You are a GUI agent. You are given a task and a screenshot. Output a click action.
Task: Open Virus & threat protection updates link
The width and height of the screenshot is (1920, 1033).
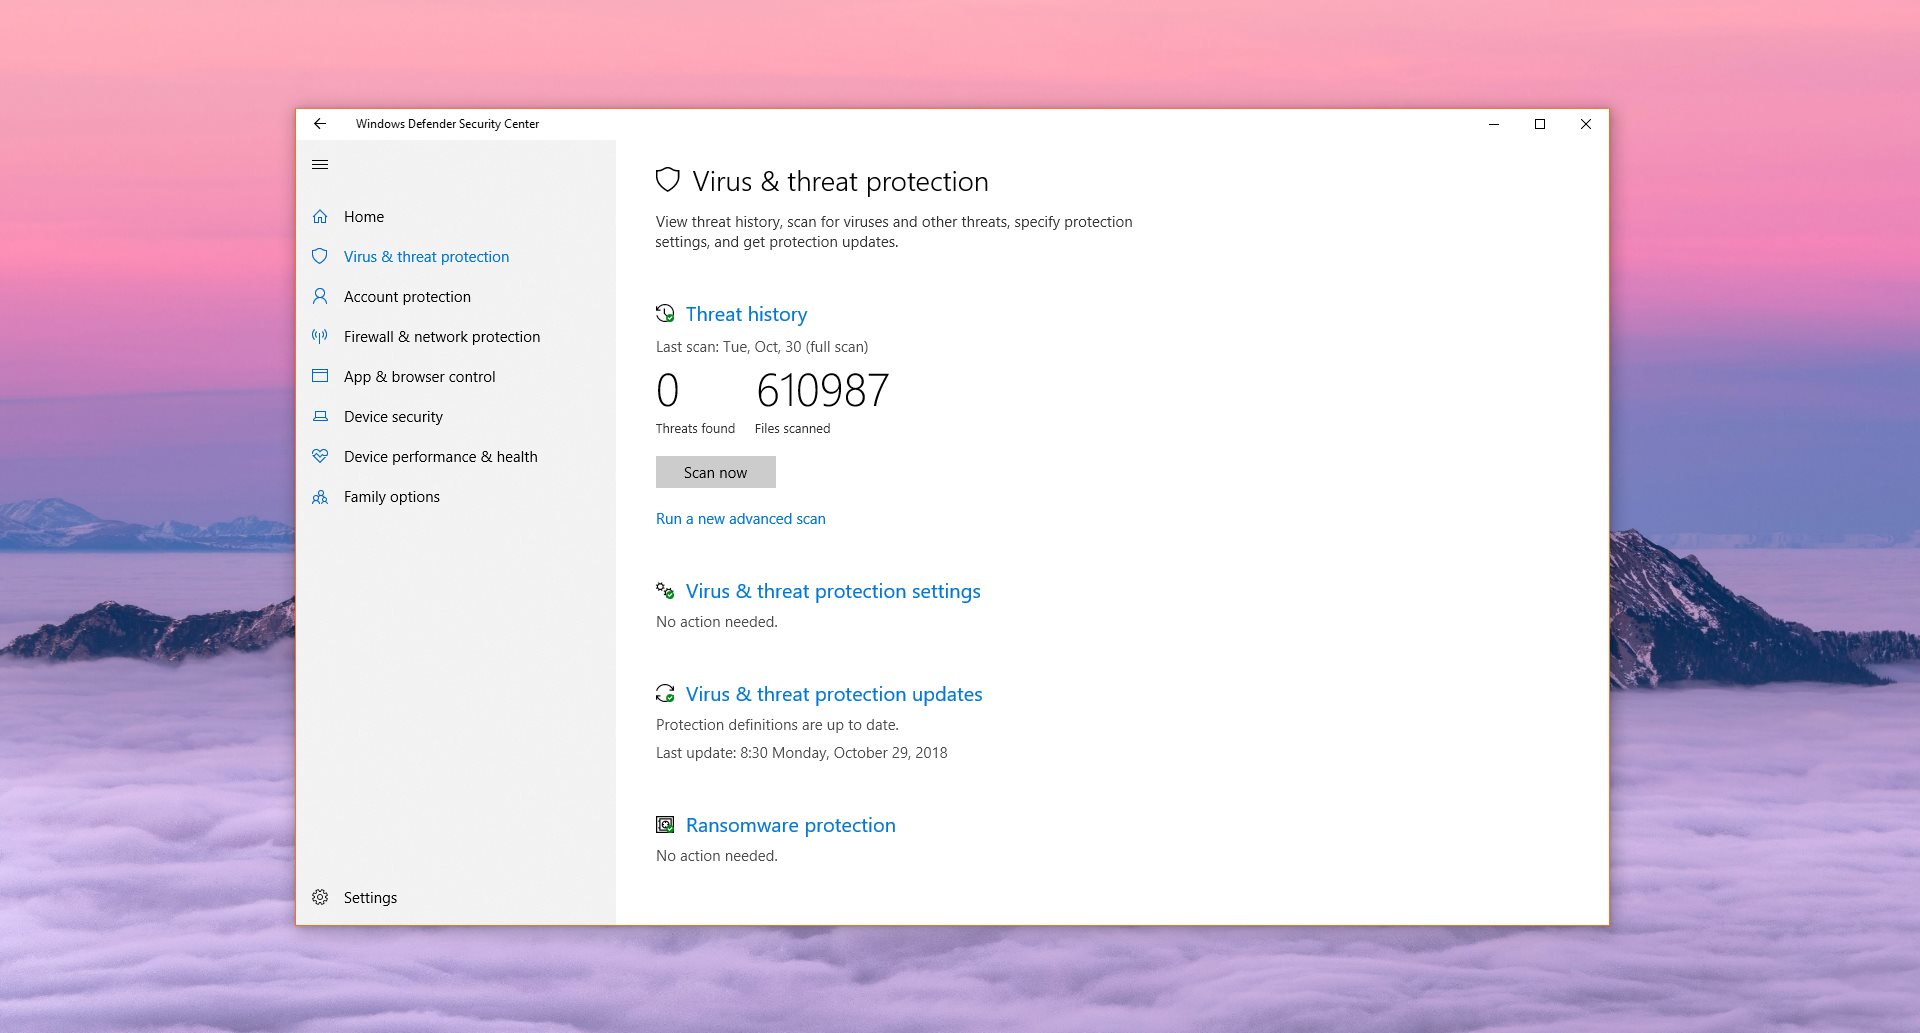coord(834,694)
